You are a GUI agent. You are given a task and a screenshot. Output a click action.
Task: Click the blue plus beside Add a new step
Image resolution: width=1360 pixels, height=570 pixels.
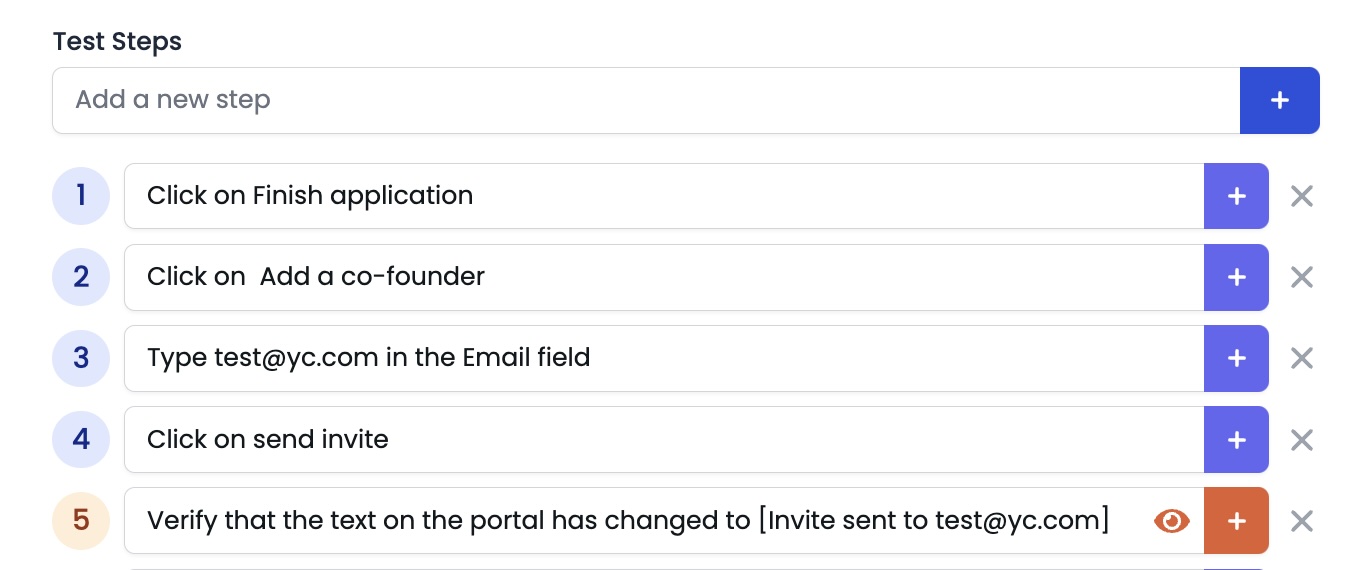coord(1279,100)
